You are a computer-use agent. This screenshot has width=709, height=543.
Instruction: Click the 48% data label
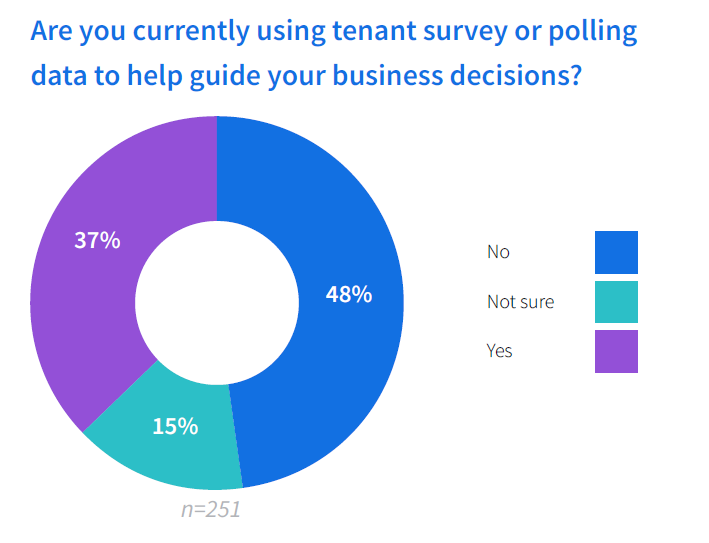(x=349, y=294)
